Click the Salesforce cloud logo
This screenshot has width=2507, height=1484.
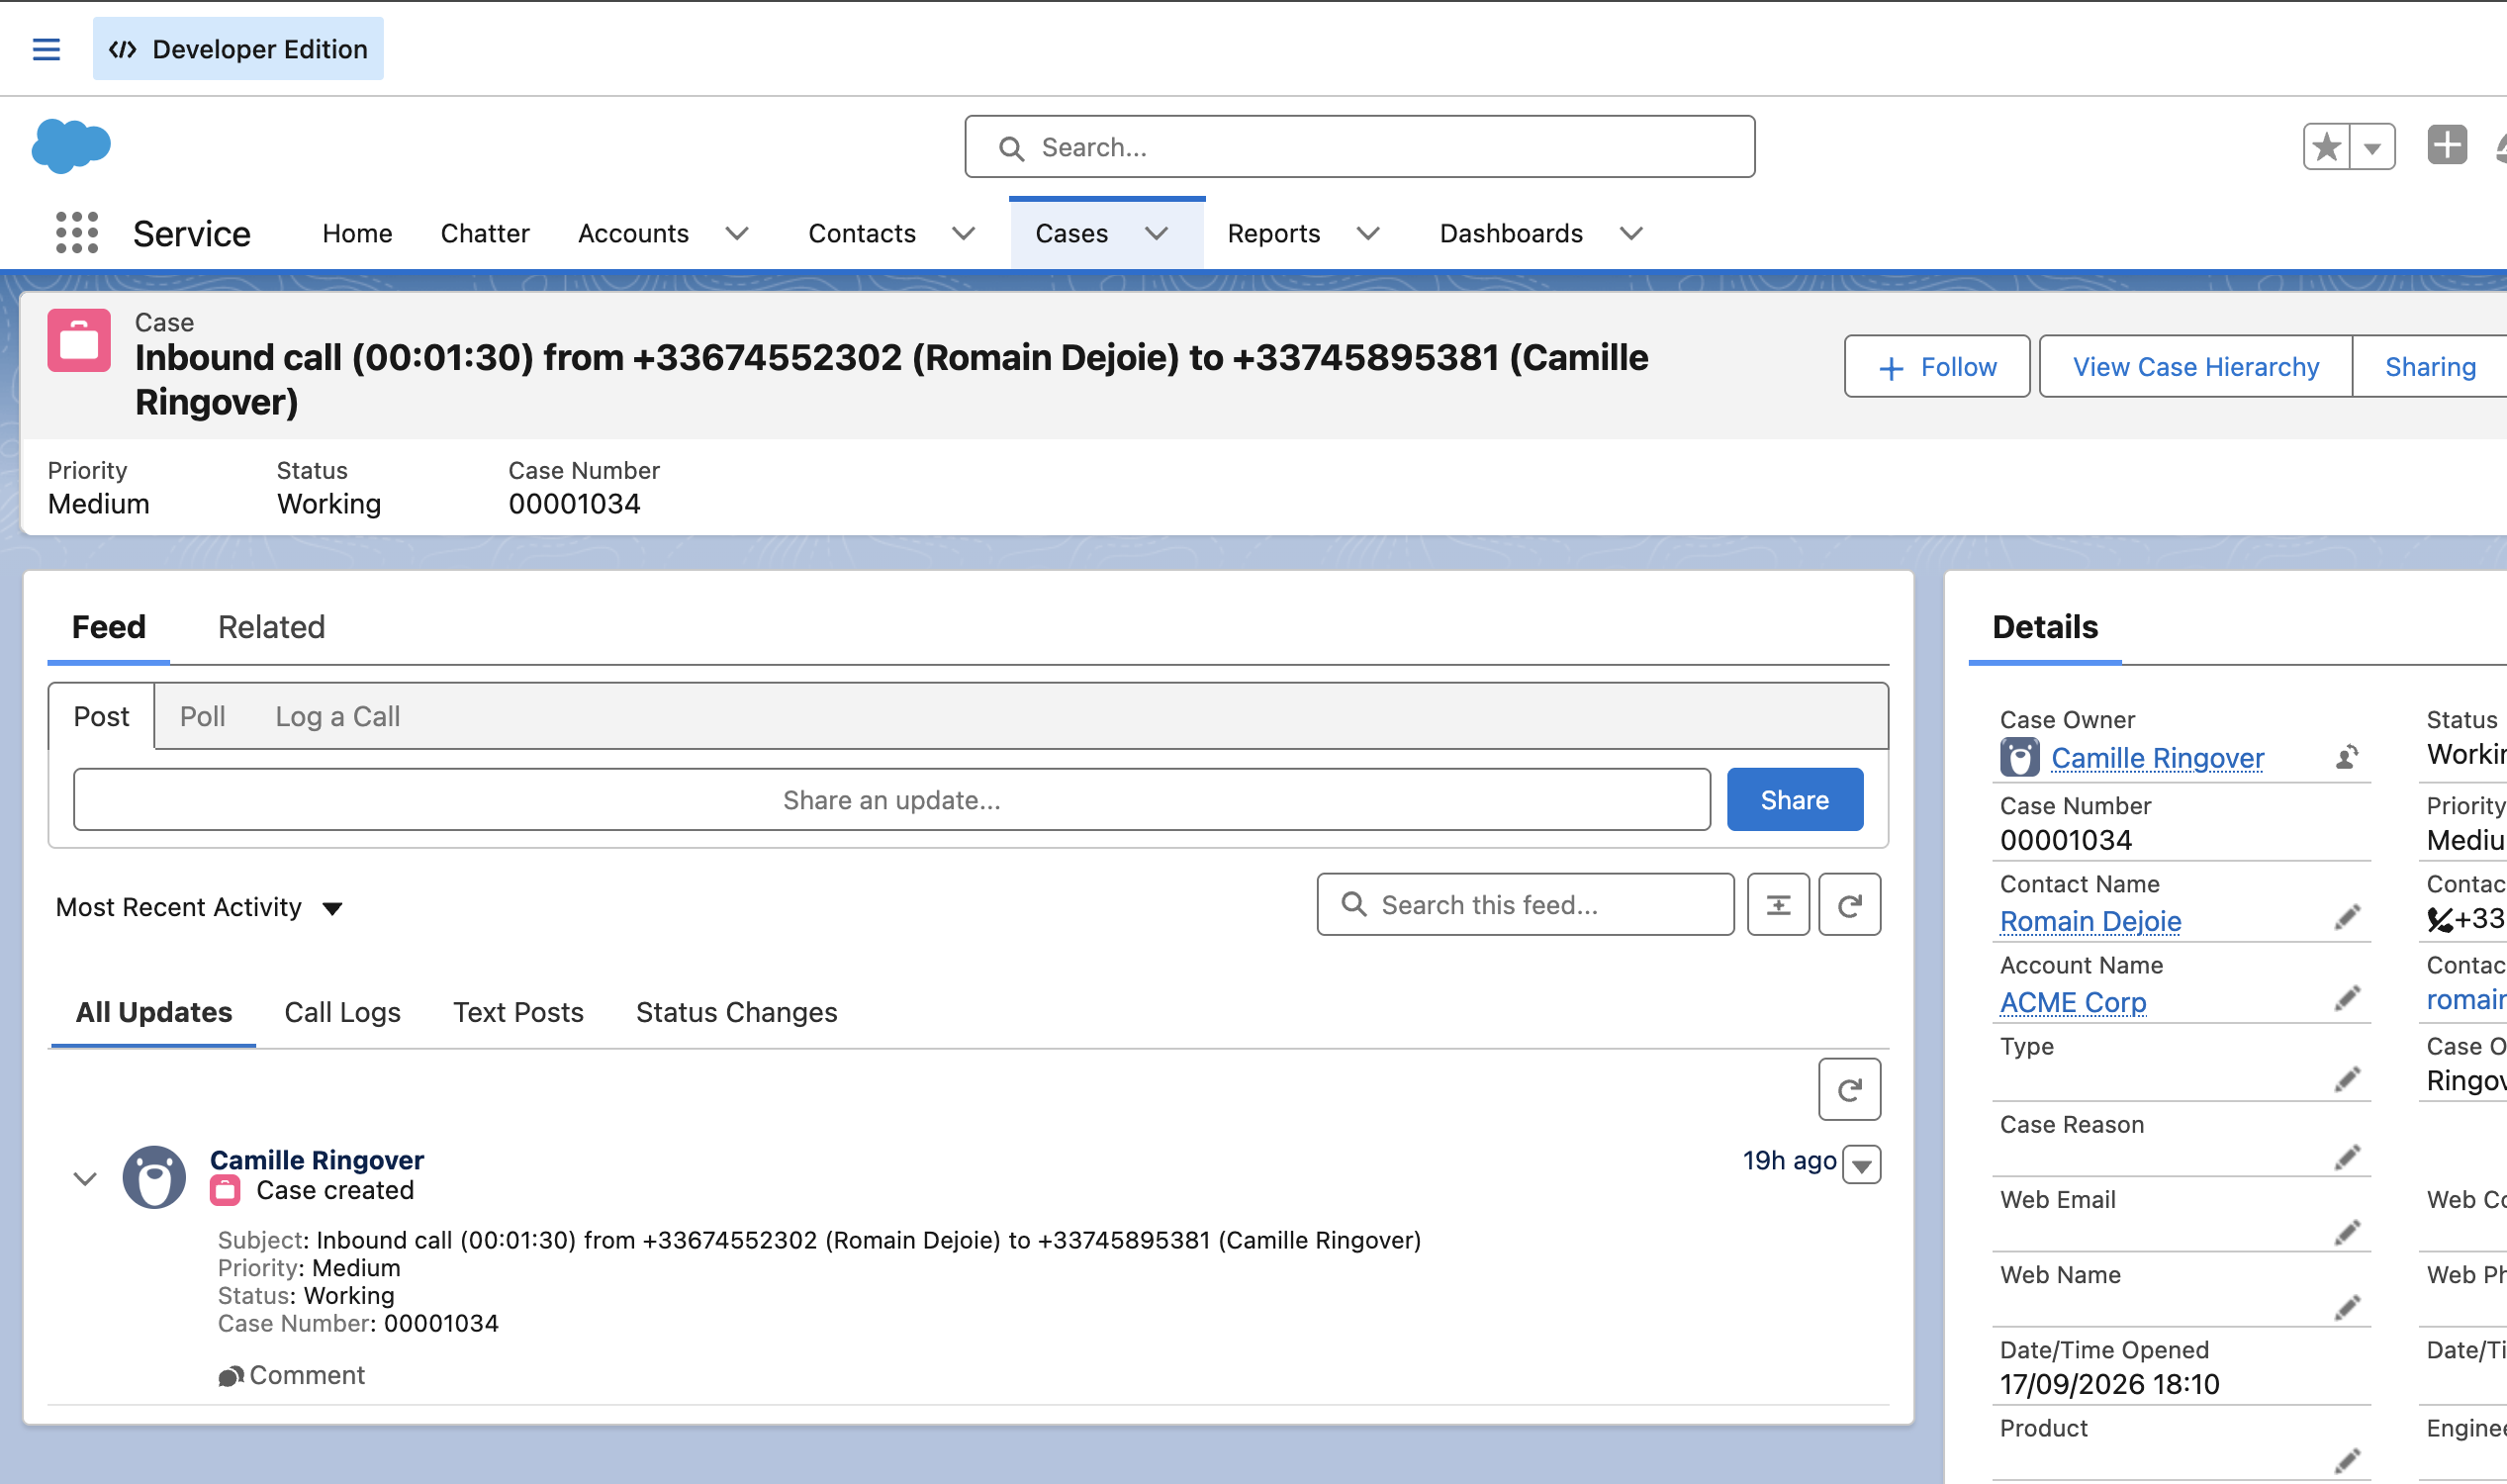coord(71,146)
